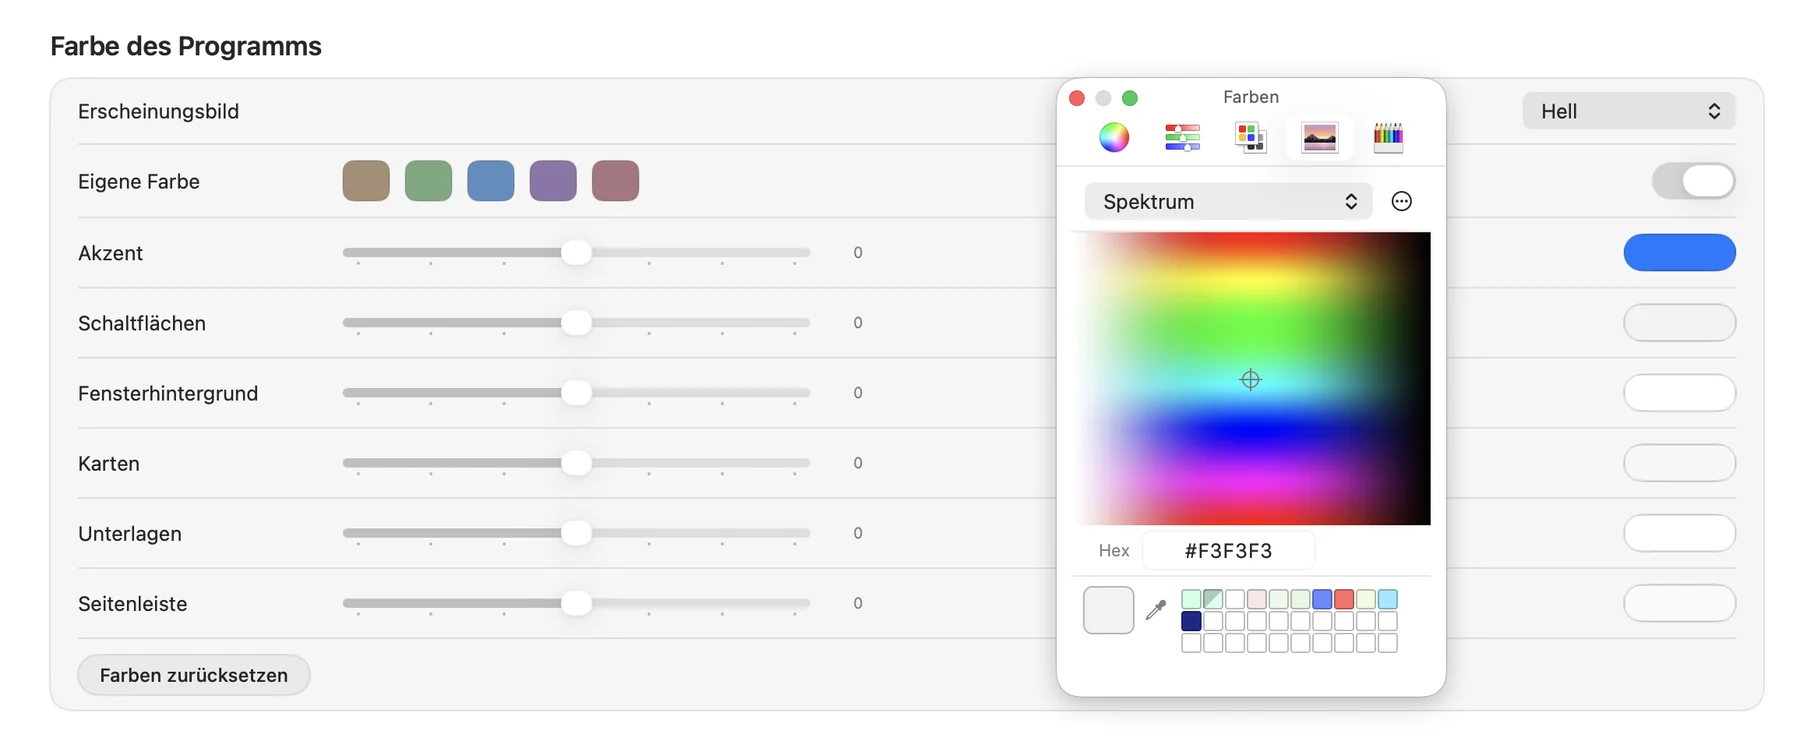Toggle the Eigene Farbe switch

(1694, 181)
